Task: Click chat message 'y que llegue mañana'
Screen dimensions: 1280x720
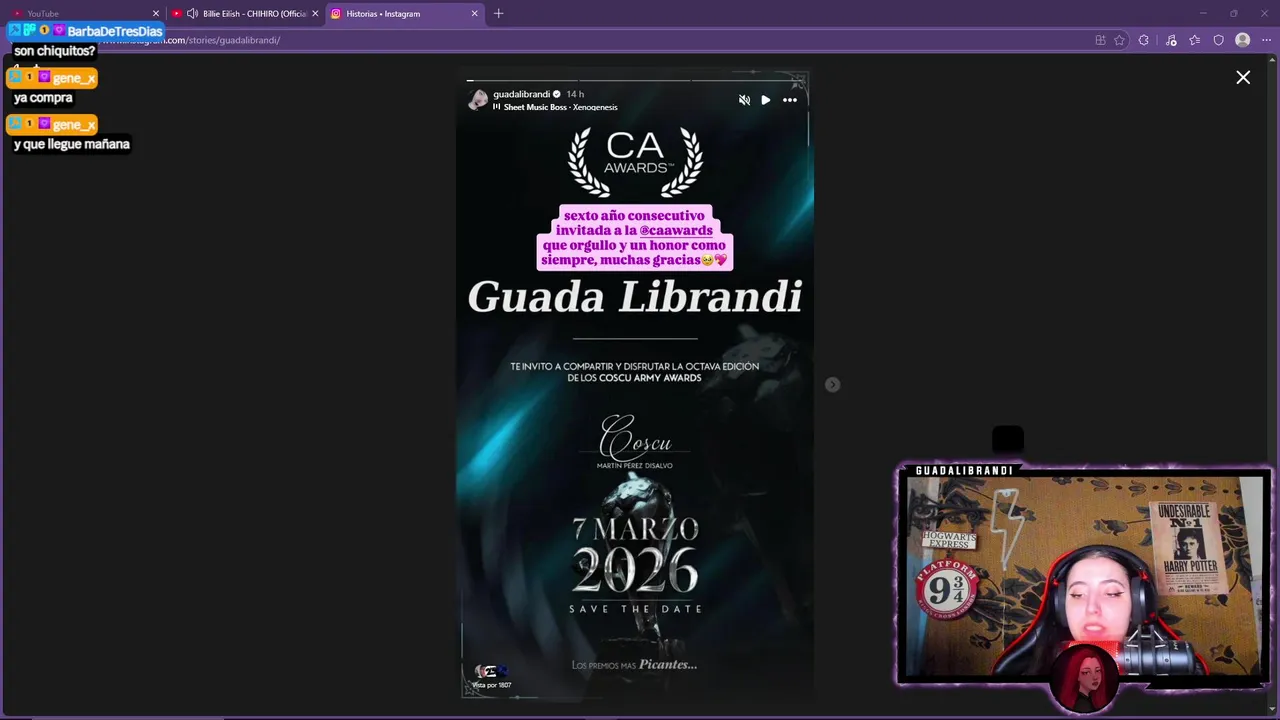Action: coord(72,144)
